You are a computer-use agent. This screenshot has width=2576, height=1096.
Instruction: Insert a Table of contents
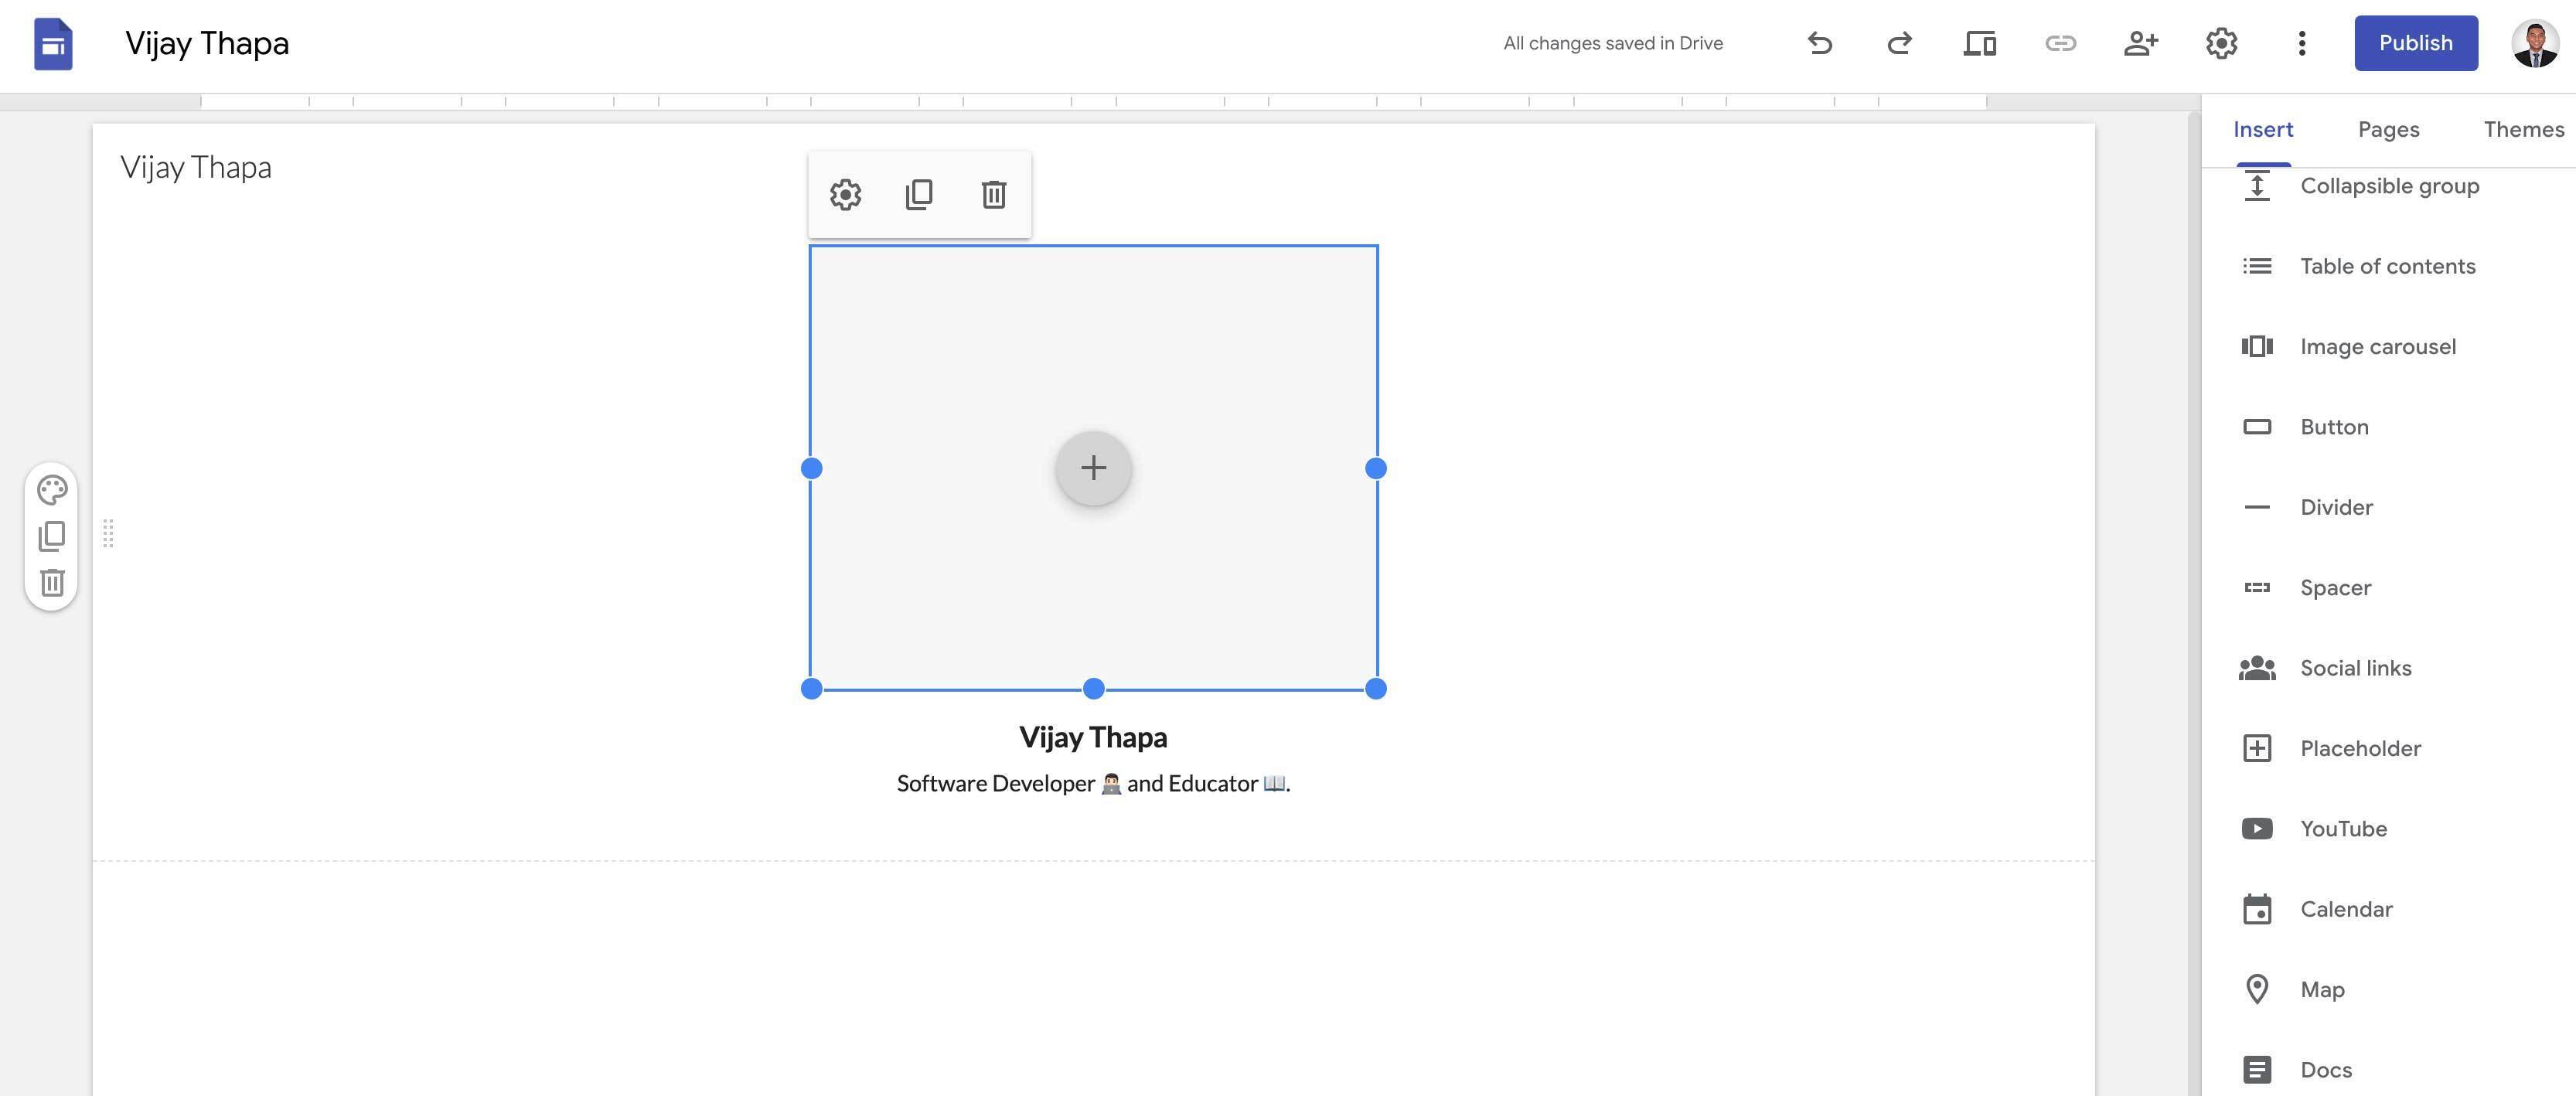point(2389,266)
